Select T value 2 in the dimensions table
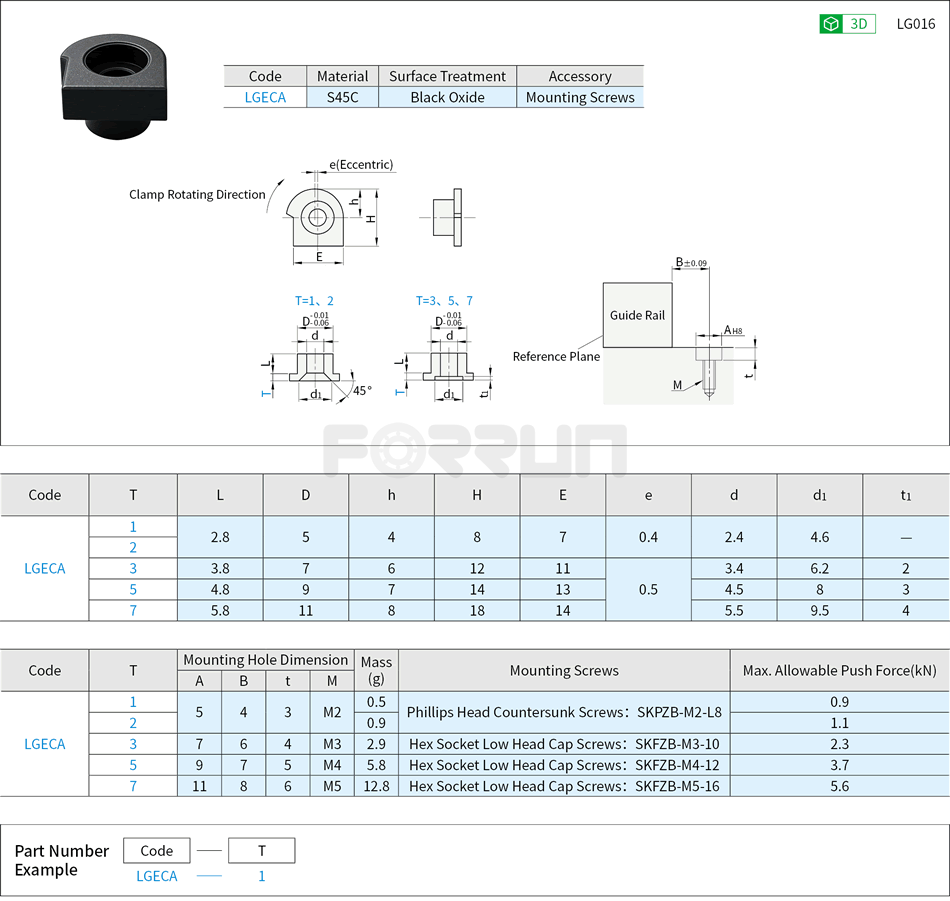The image size is (950, 901). (x=133, y=547)
